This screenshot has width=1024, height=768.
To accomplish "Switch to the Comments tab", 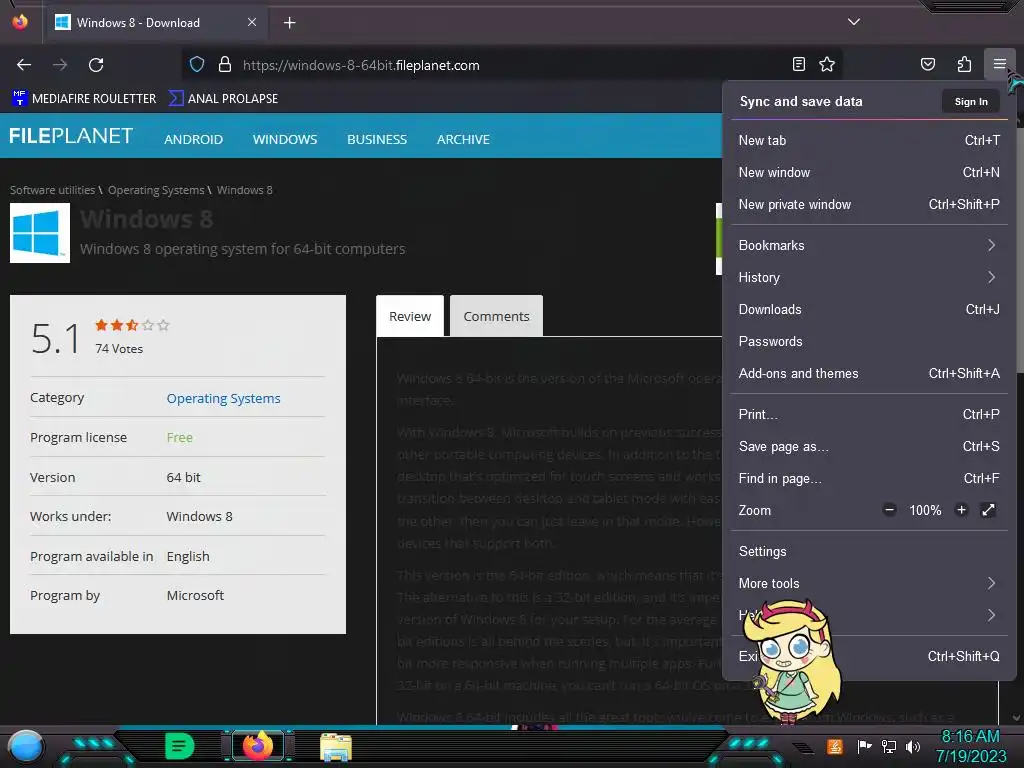I will click(x=496, y=316).
